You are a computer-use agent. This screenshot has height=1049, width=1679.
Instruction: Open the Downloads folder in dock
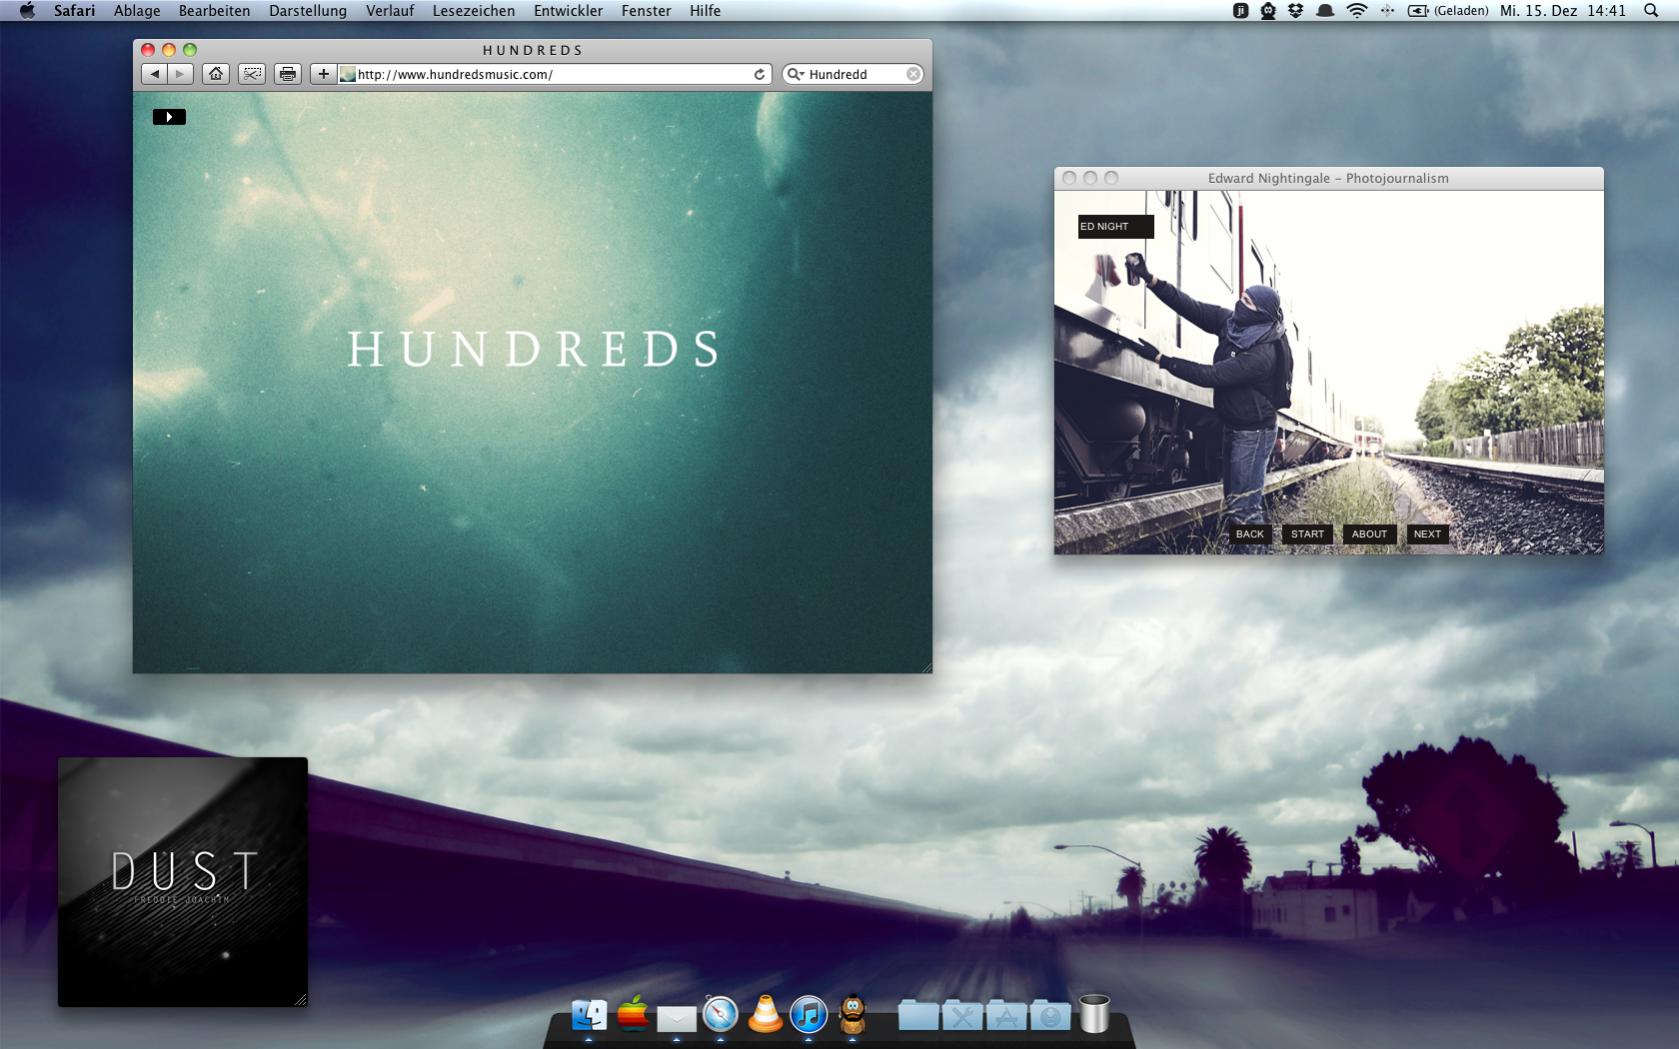click(1050, 1015)
